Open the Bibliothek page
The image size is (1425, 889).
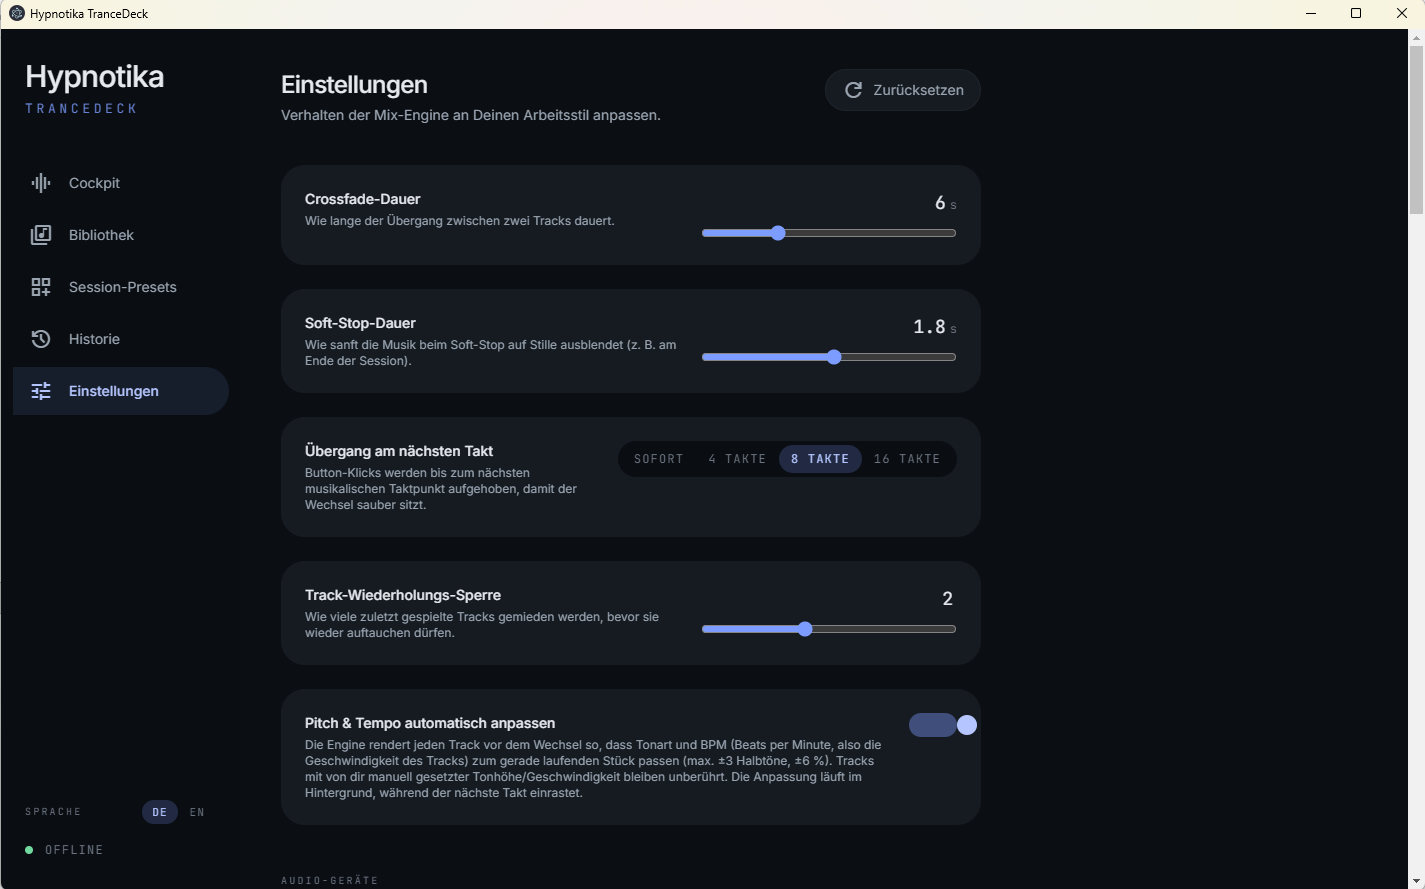[x=121, y=235]
